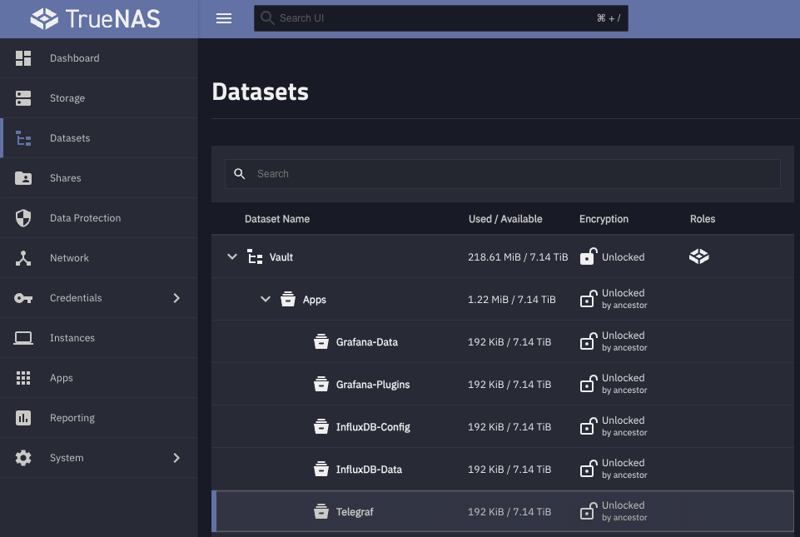Click the Reporting chart icon

pos(23,418)
